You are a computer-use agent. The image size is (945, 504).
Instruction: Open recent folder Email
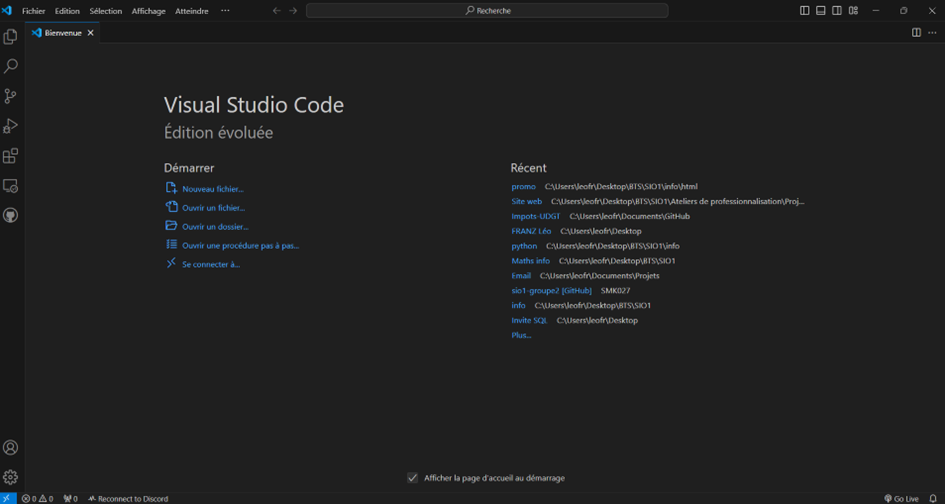521,276
